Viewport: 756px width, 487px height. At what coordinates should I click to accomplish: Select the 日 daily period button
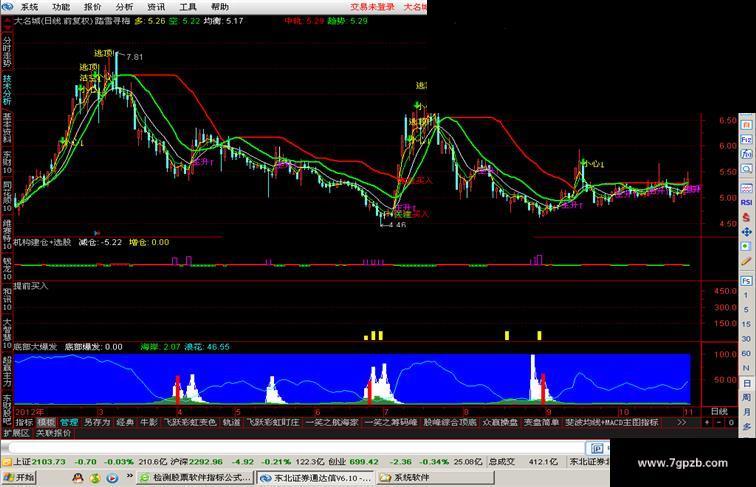pos(746,383)
